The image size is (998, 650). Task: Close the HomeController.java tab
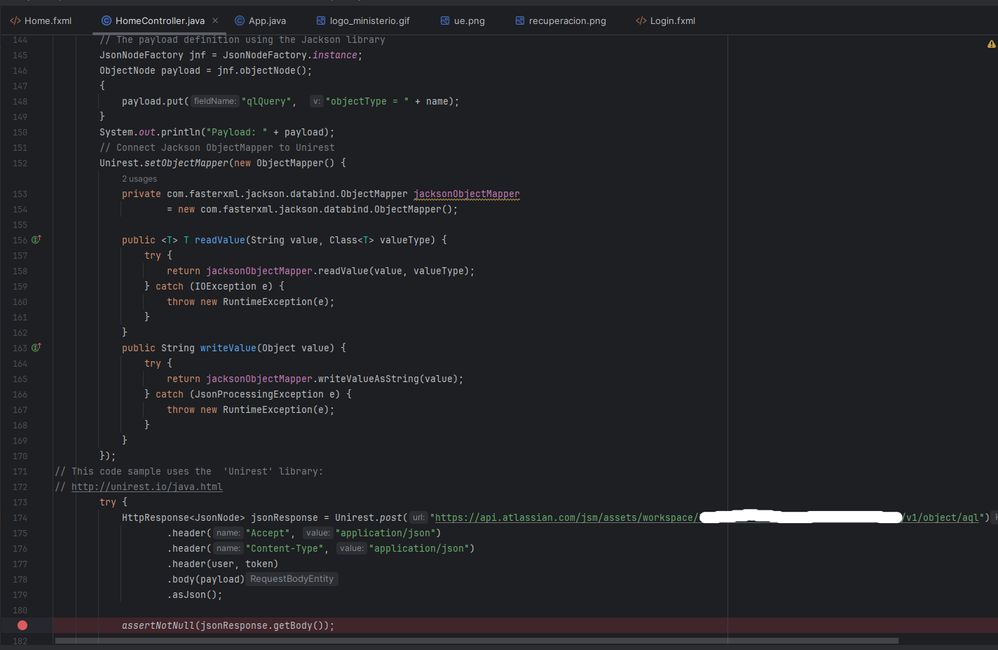tap(215, 20)
